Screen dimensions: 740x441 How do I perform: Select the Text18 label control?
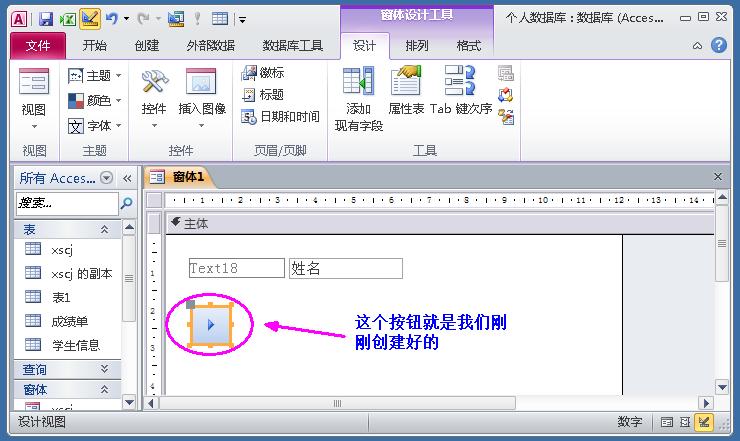coord(237,268)
